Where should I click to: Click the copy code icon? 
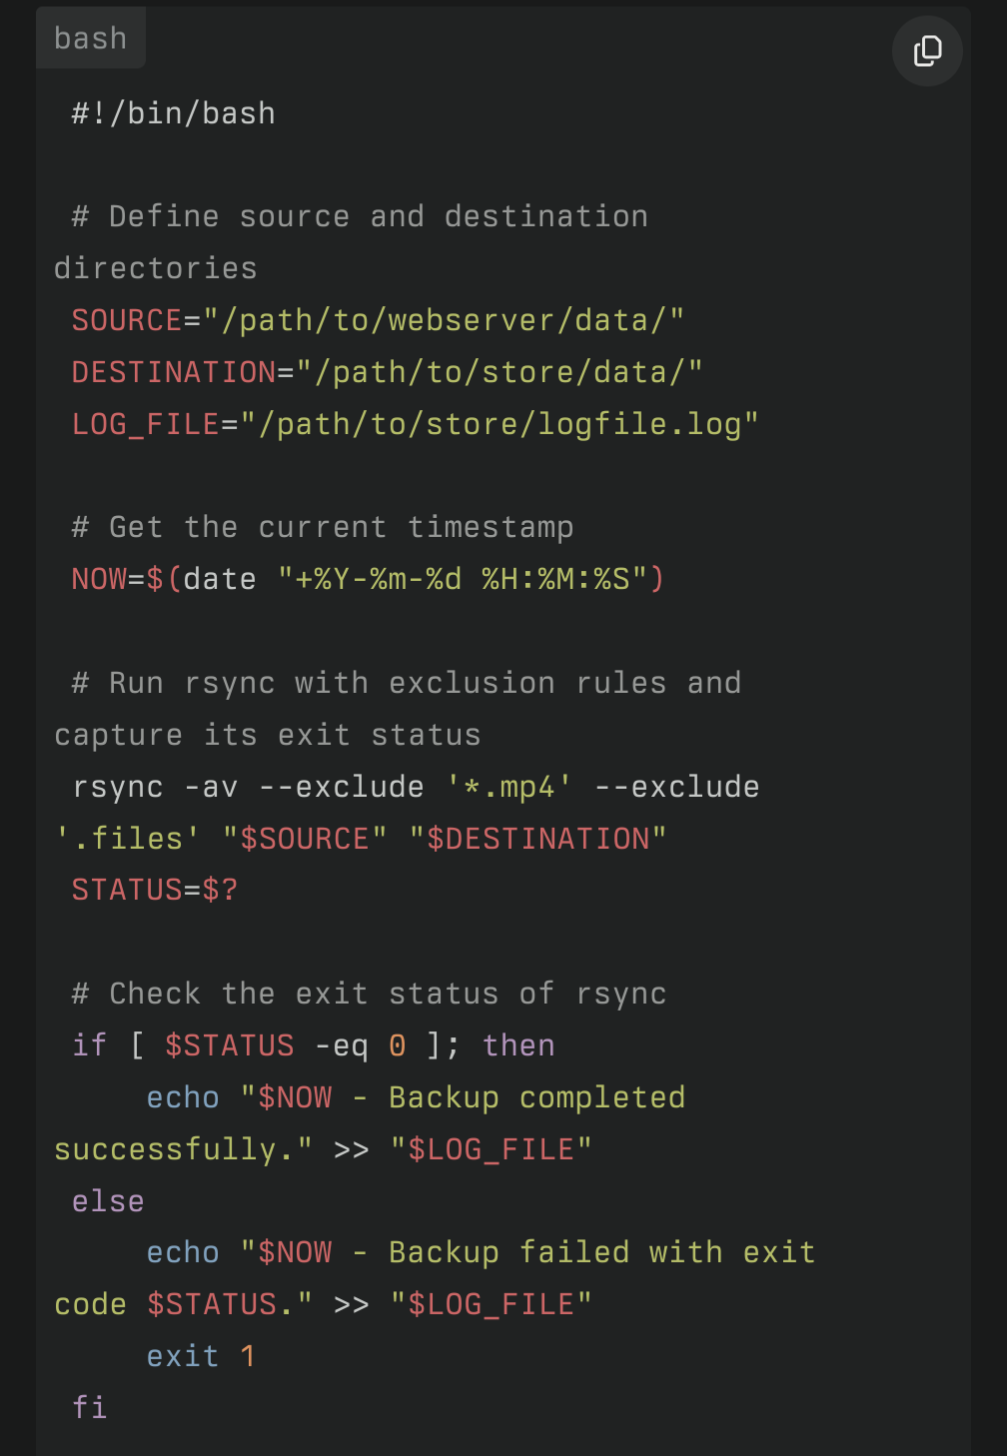(927, 51)
